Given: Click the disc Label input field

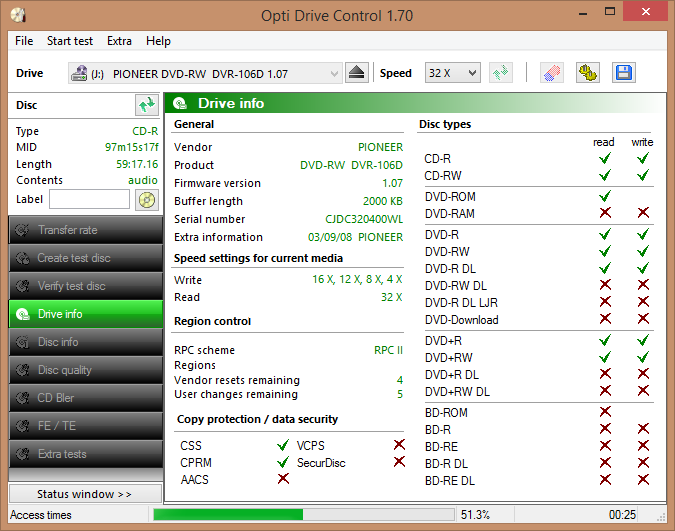Looking at the screenshot, I should click(x=89, y=199).
